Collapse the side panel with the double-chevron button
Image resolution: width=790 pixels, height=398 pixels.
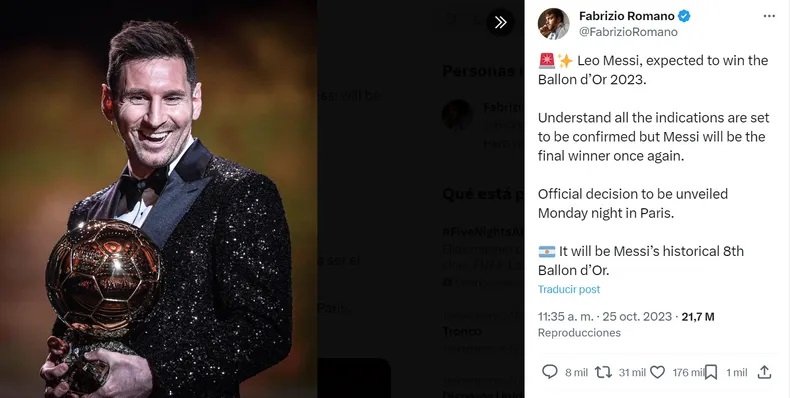click(500, 22)
